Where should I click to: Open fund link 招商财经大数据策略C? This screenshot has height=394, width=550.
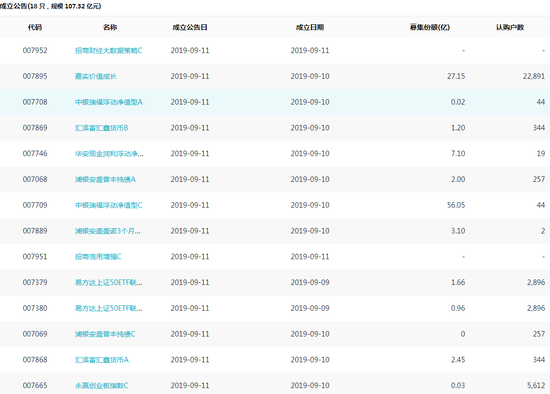[x=108, y=51]
